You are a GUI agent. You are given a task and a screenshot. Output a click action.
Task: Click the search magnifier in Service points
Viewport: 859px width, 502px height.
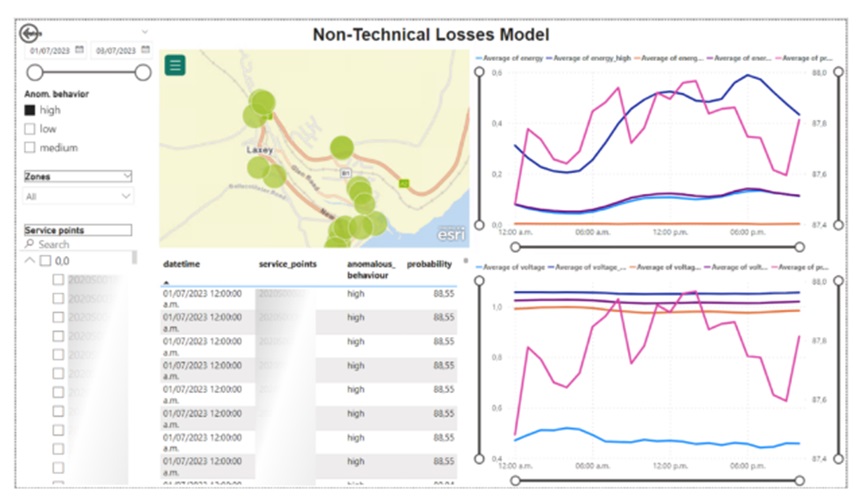(x=30, y=244)
